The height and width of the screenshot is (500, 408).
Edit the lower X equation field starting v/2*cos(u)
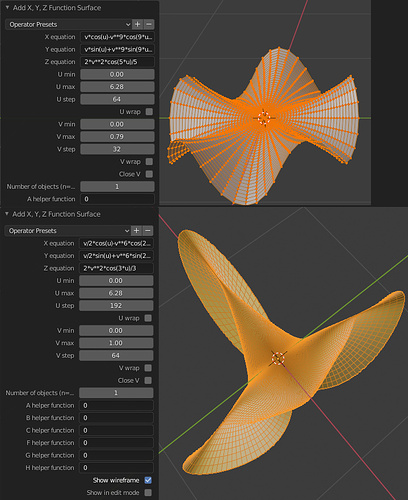tap(116, 243)
